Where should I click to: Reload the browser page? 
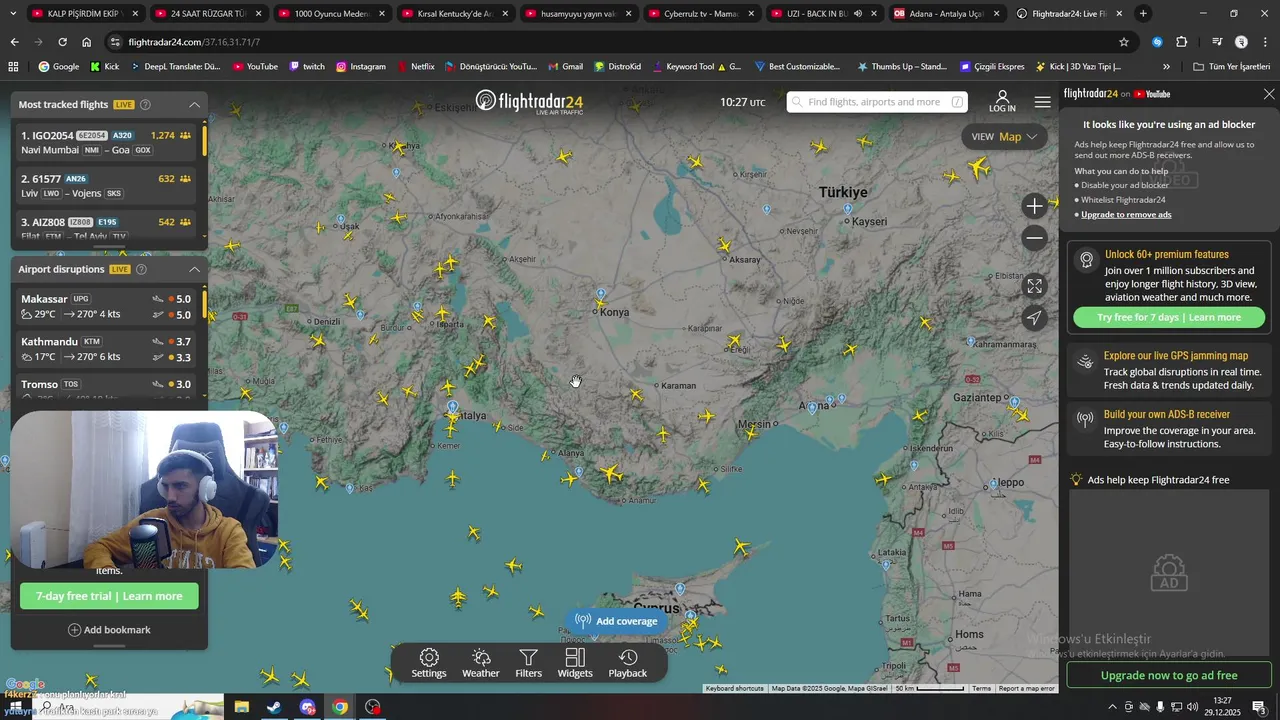click(62, 42)
